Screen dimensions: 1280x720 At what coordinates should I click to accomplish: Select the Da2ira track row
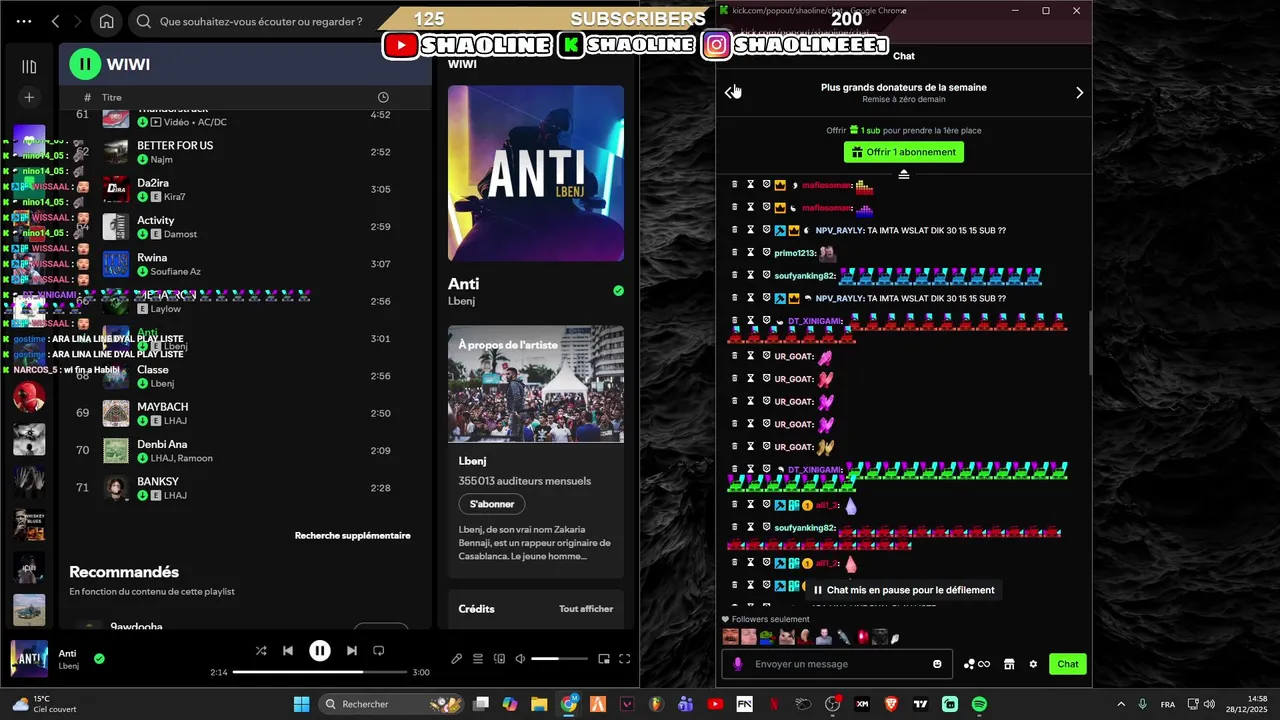coord(245,189)
